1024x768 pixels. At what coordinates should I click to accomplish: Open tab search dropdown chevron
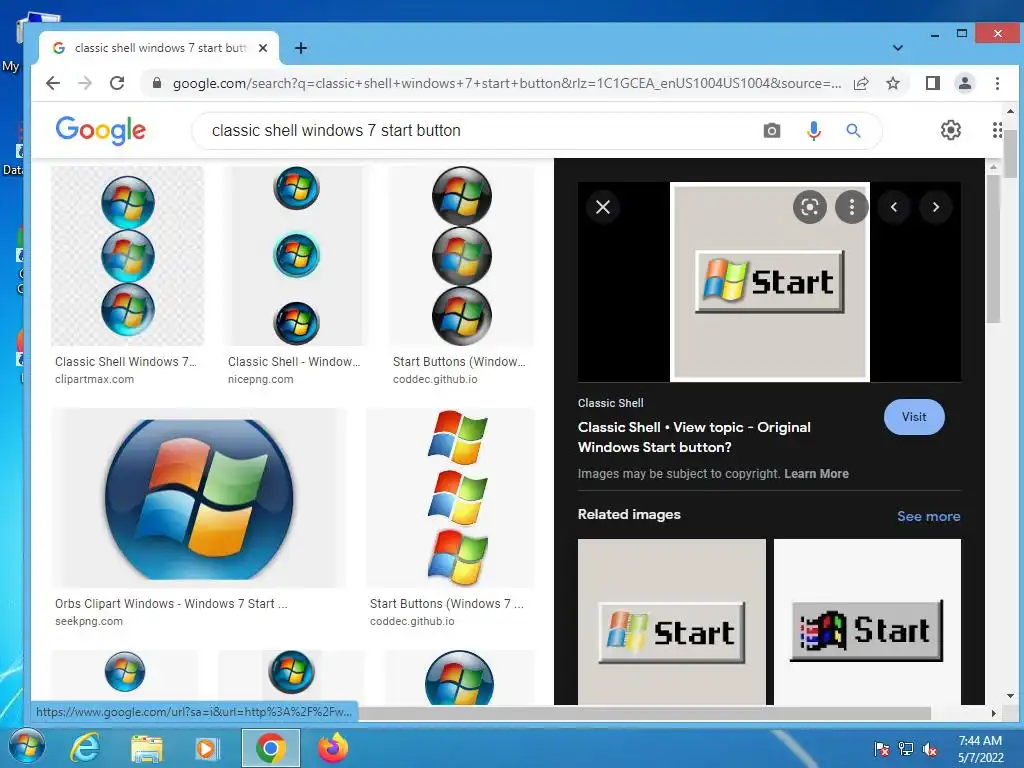click(x=898, y=48)
